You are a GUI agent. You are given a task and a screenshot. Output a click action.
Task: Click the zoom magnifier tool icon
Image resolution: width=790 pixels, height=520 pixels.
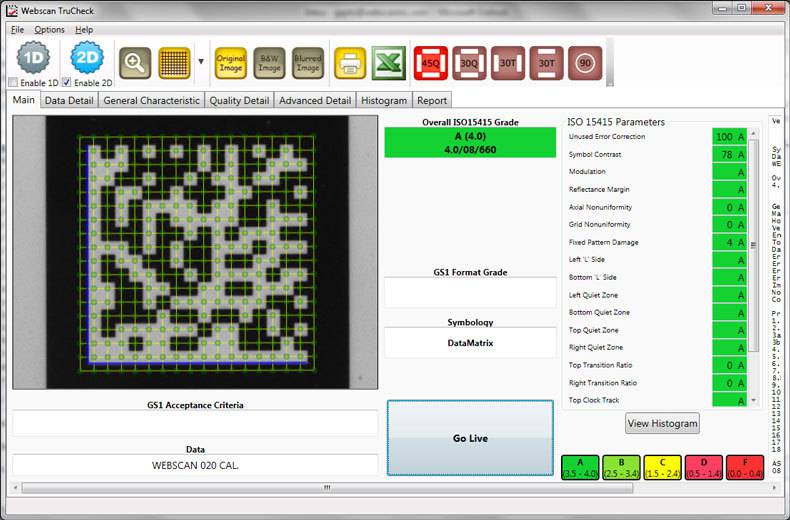(x=135, y=63)
